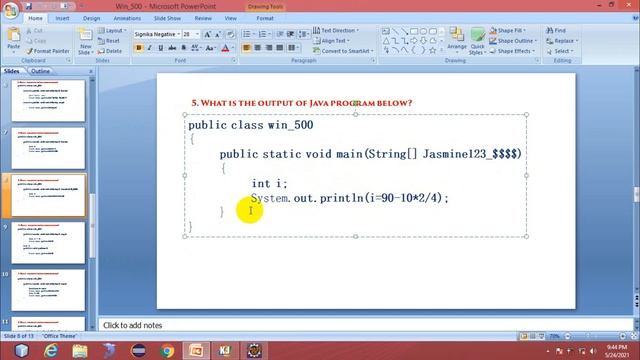Open Internet Explorer from the taskbar
The width and height of the screenshot is (640, 360).
[x=51, y=351]
